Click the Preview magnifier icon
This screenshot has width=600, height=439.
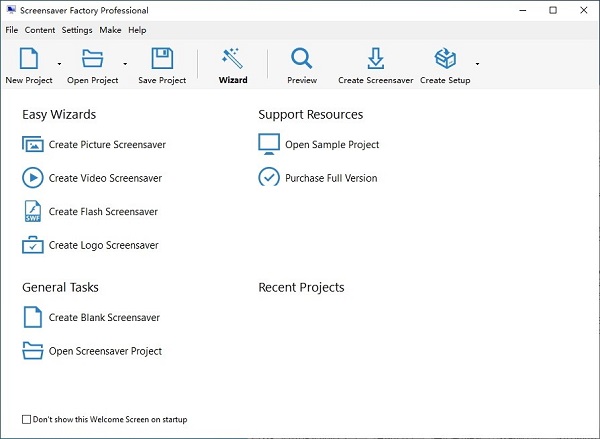tap(302, 59)
